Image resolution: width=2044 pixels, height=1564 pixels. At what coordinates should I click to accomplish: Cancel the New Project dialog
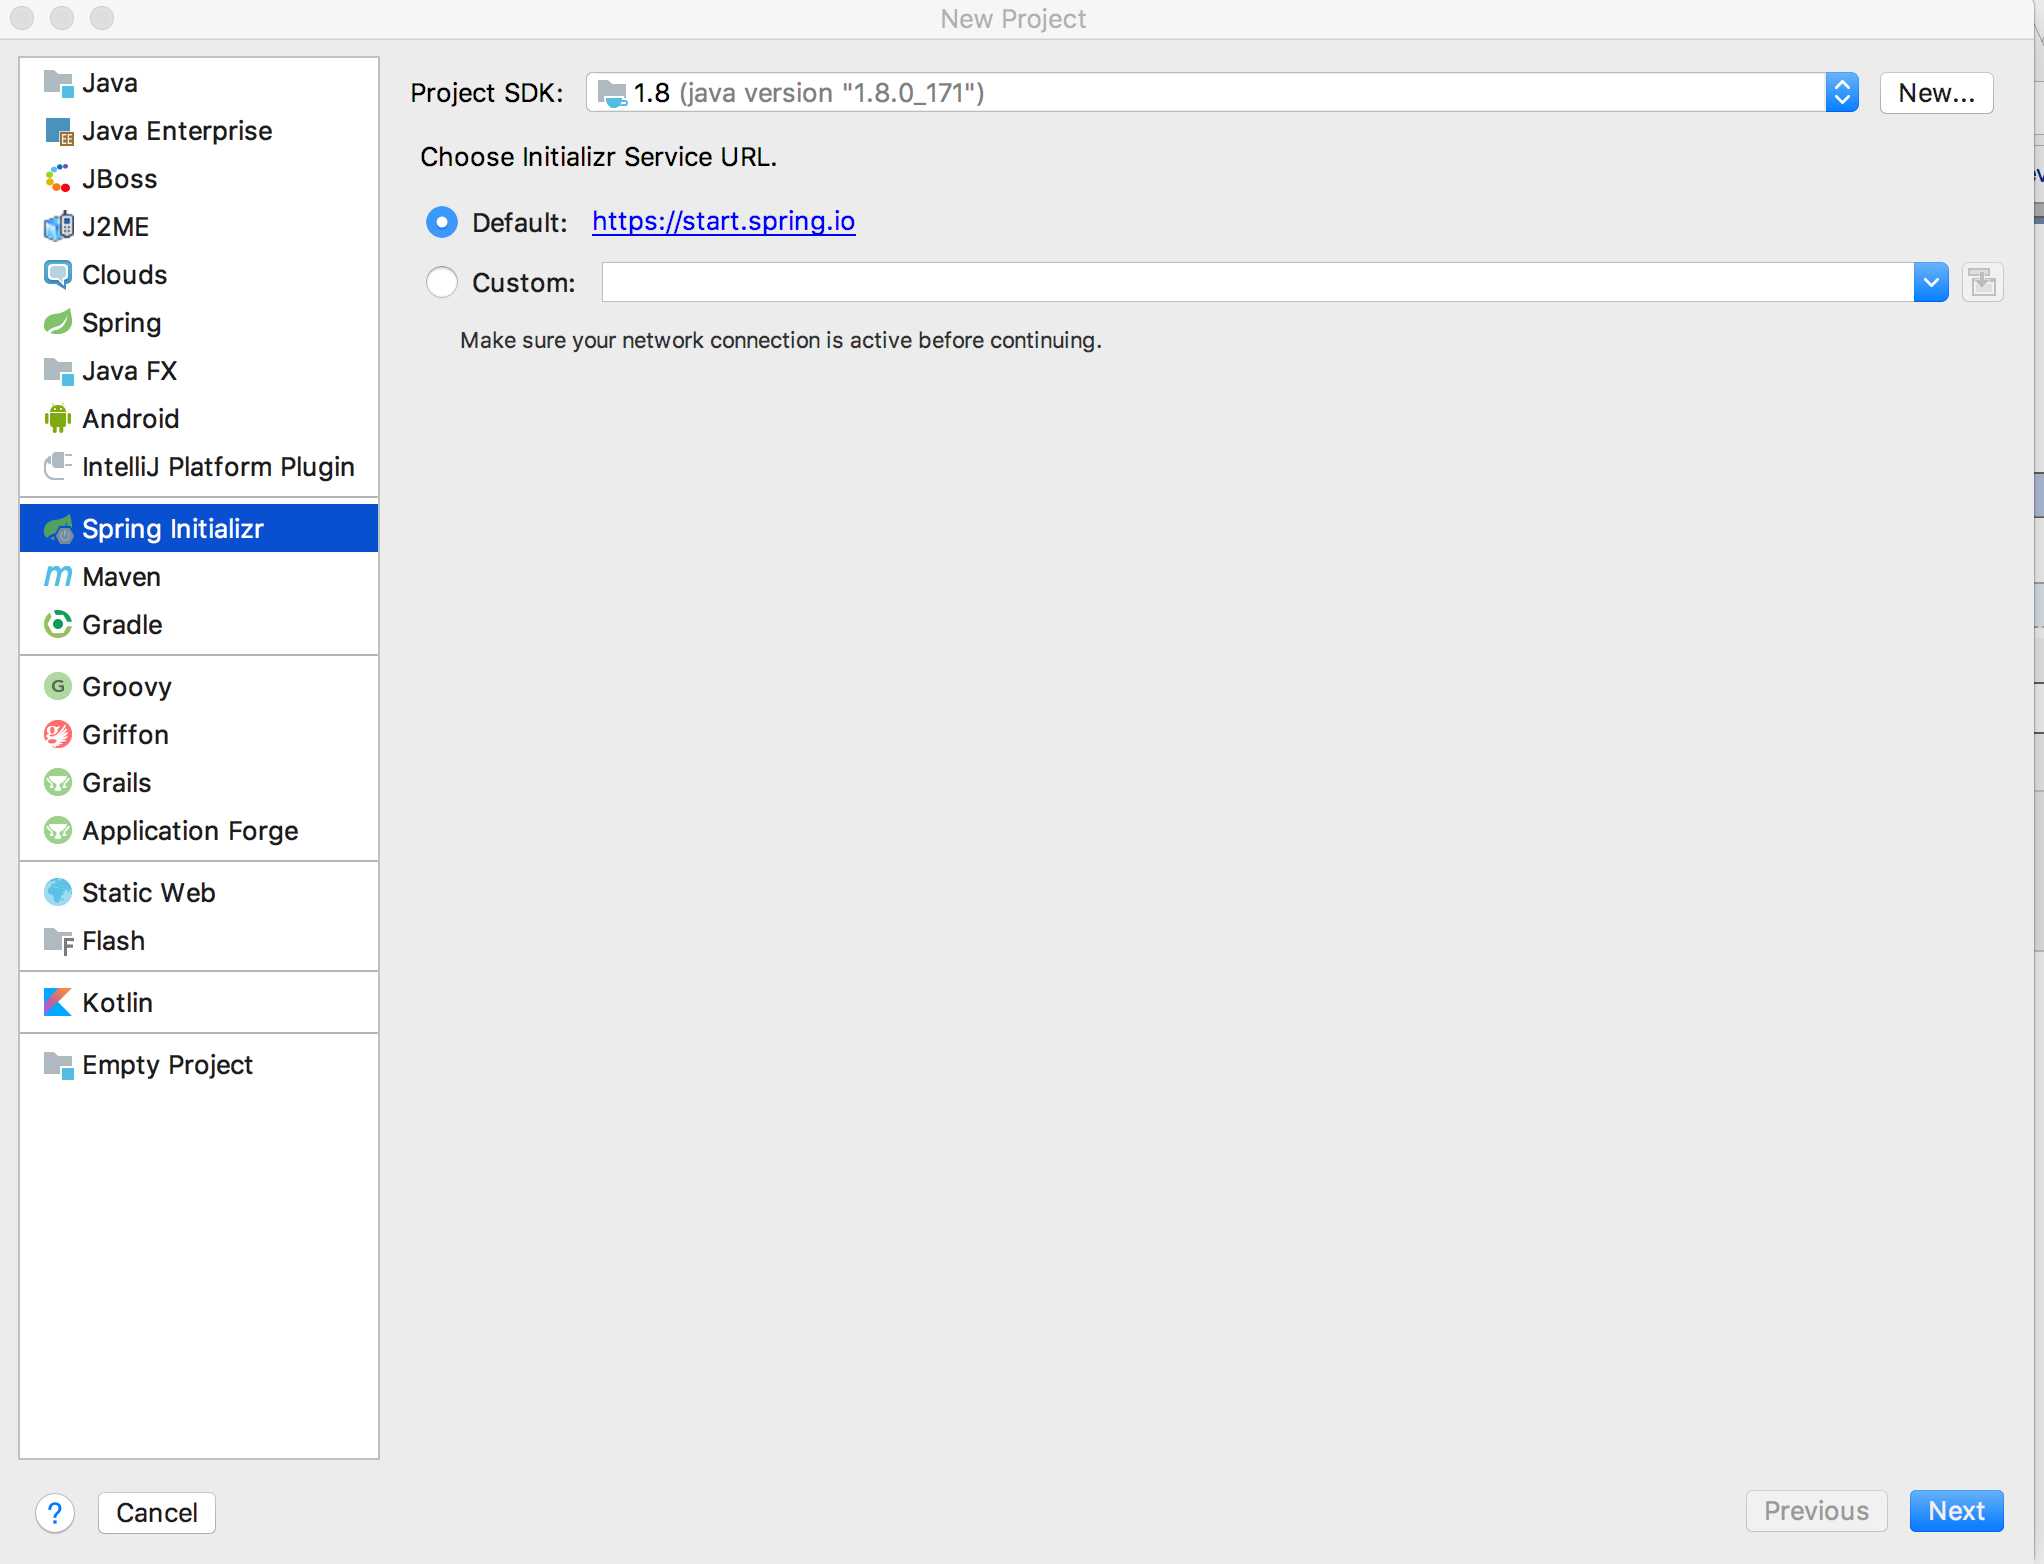(157, 1513)
